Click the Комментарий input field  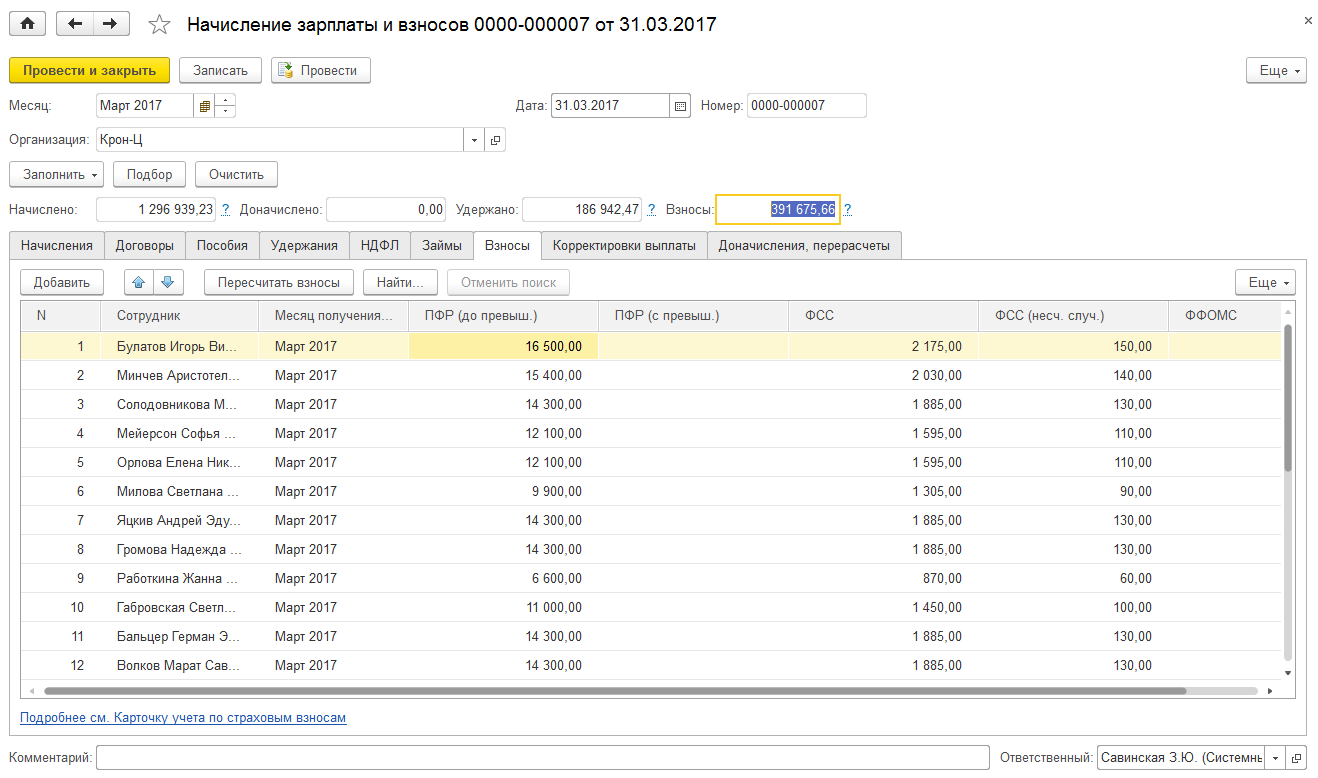coord(543,757)
